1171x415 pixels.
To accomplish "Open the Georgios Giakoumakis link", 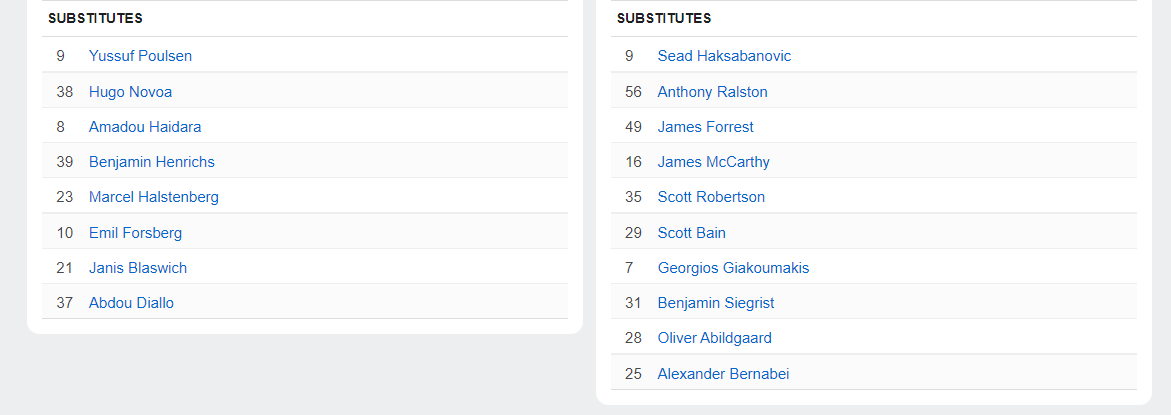I will pos(733,268).
